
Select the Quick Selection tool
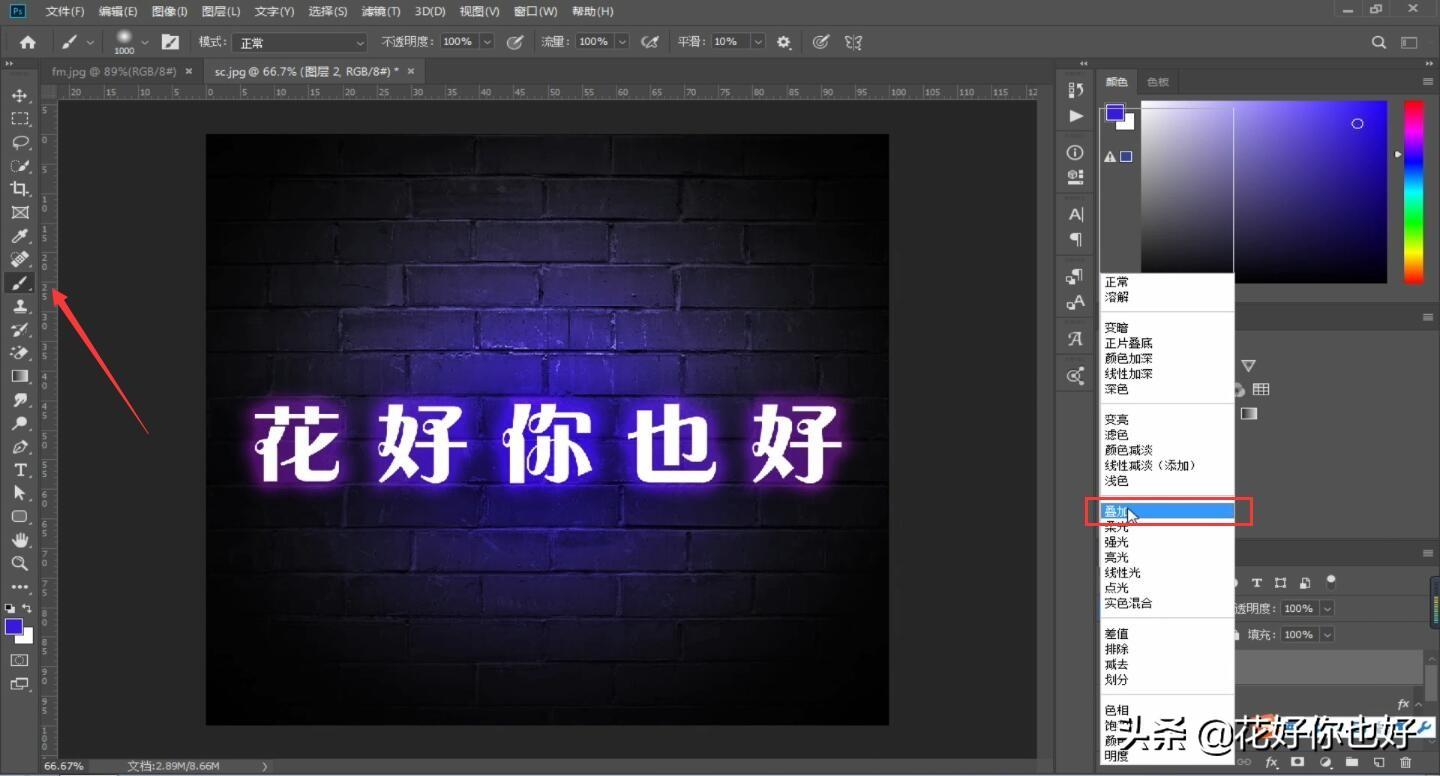[x=19, y=165]
